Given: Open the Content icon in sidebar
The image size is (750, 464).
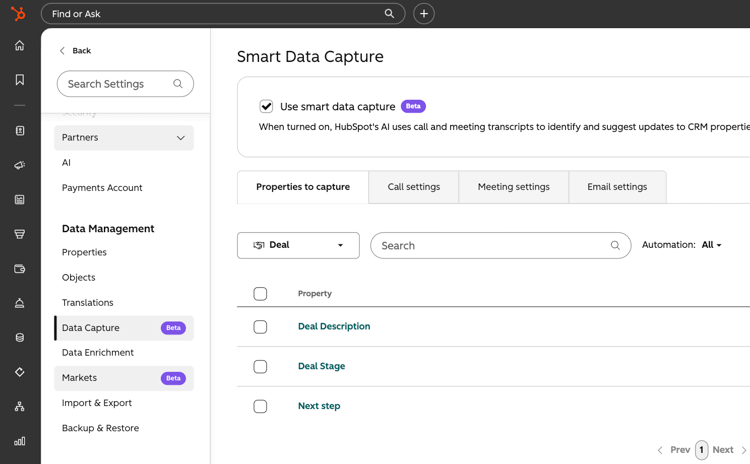Looking at the screenshot, I should click(x=20, y=199).
